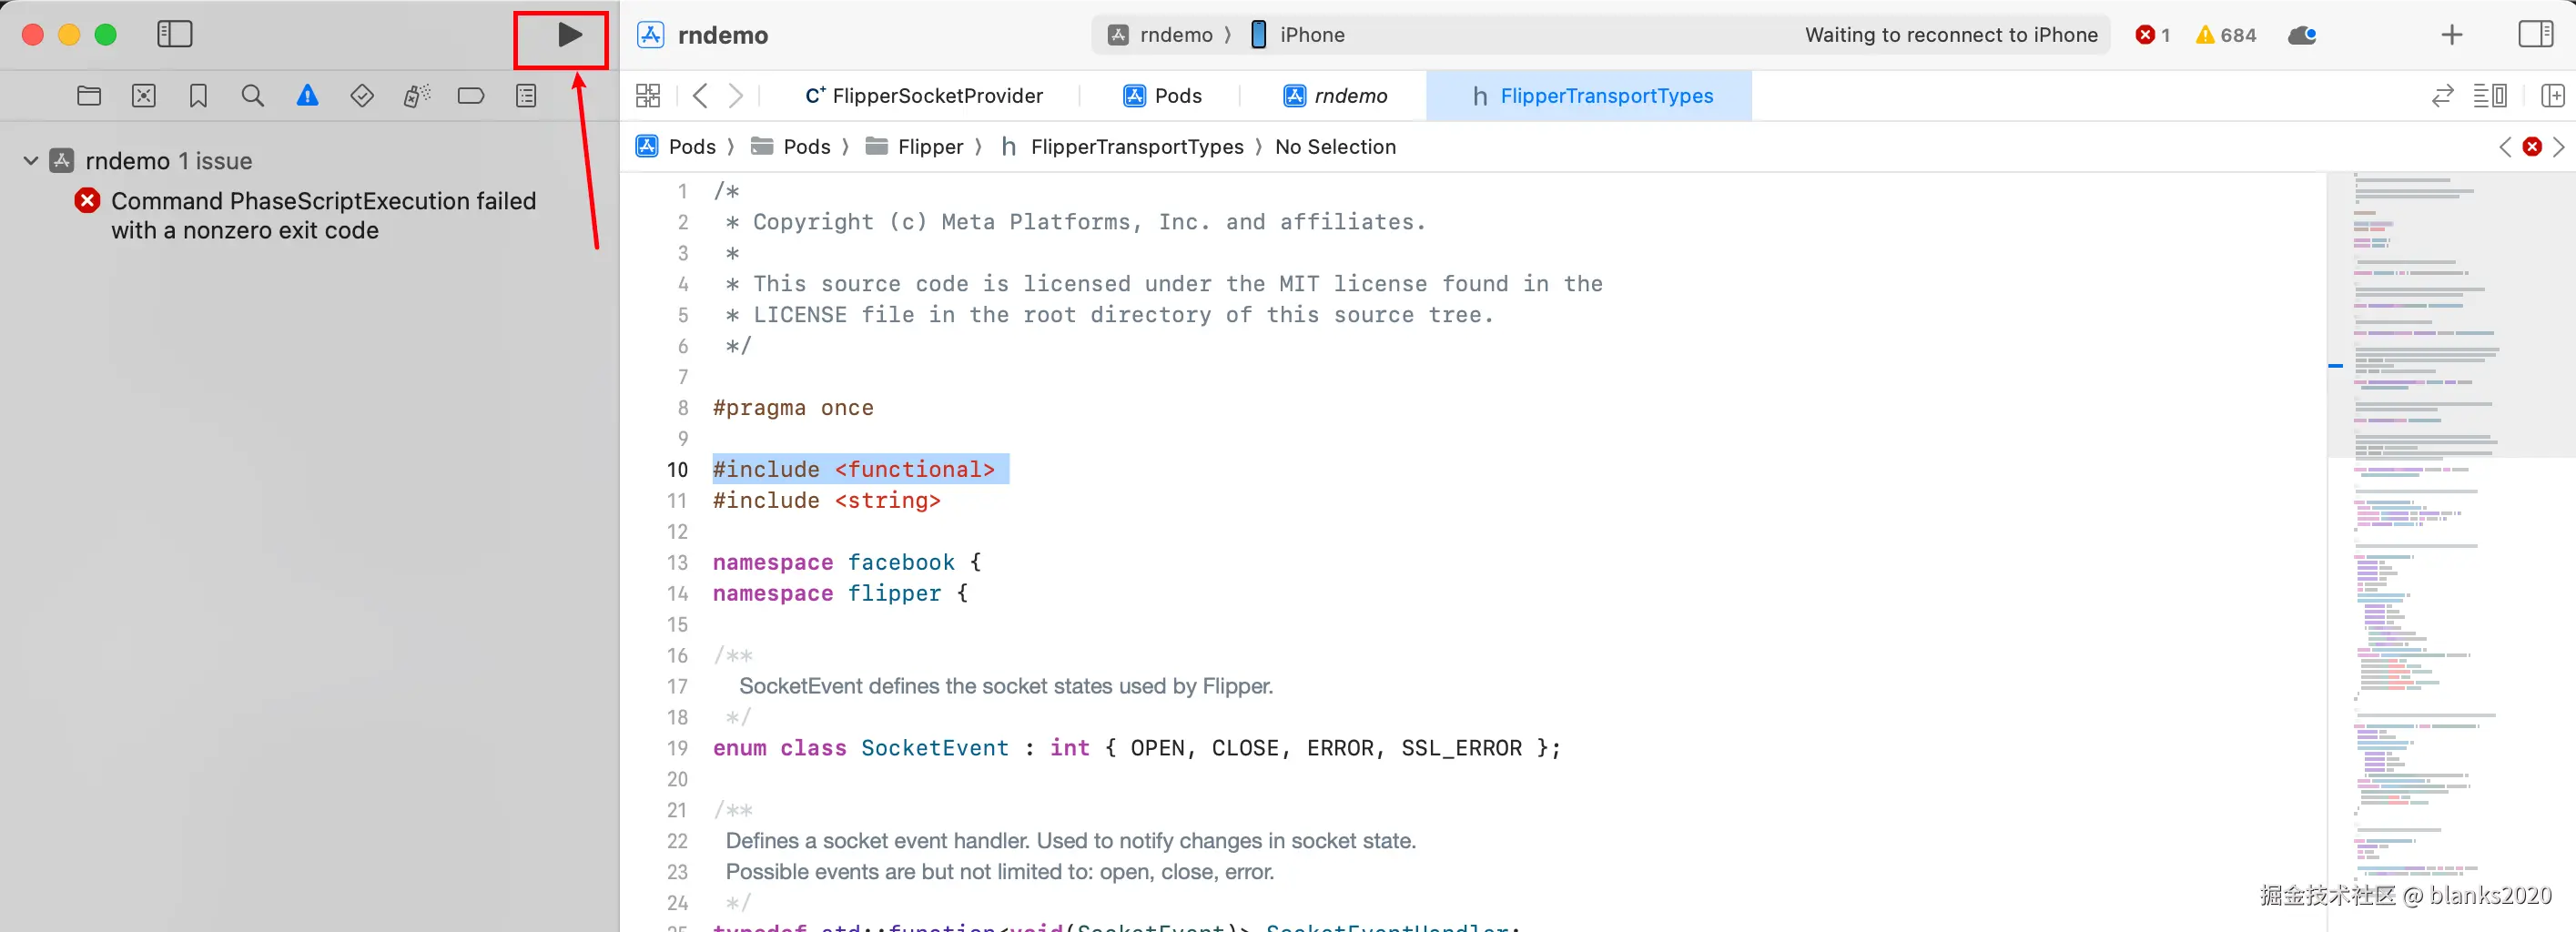Image resolution: width=2576 pixels, height=932 pixels.
Task: Click the Pods folder breadcrumb
Action: tap(791, 147)
